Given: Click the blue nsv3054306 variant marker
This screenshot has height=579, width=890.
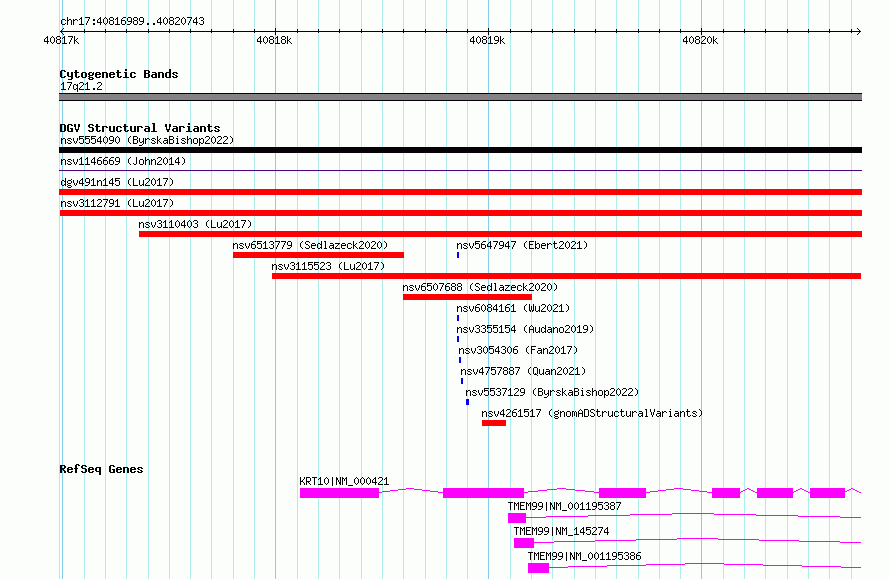Looking at the screenshot, I should [460, 360].
